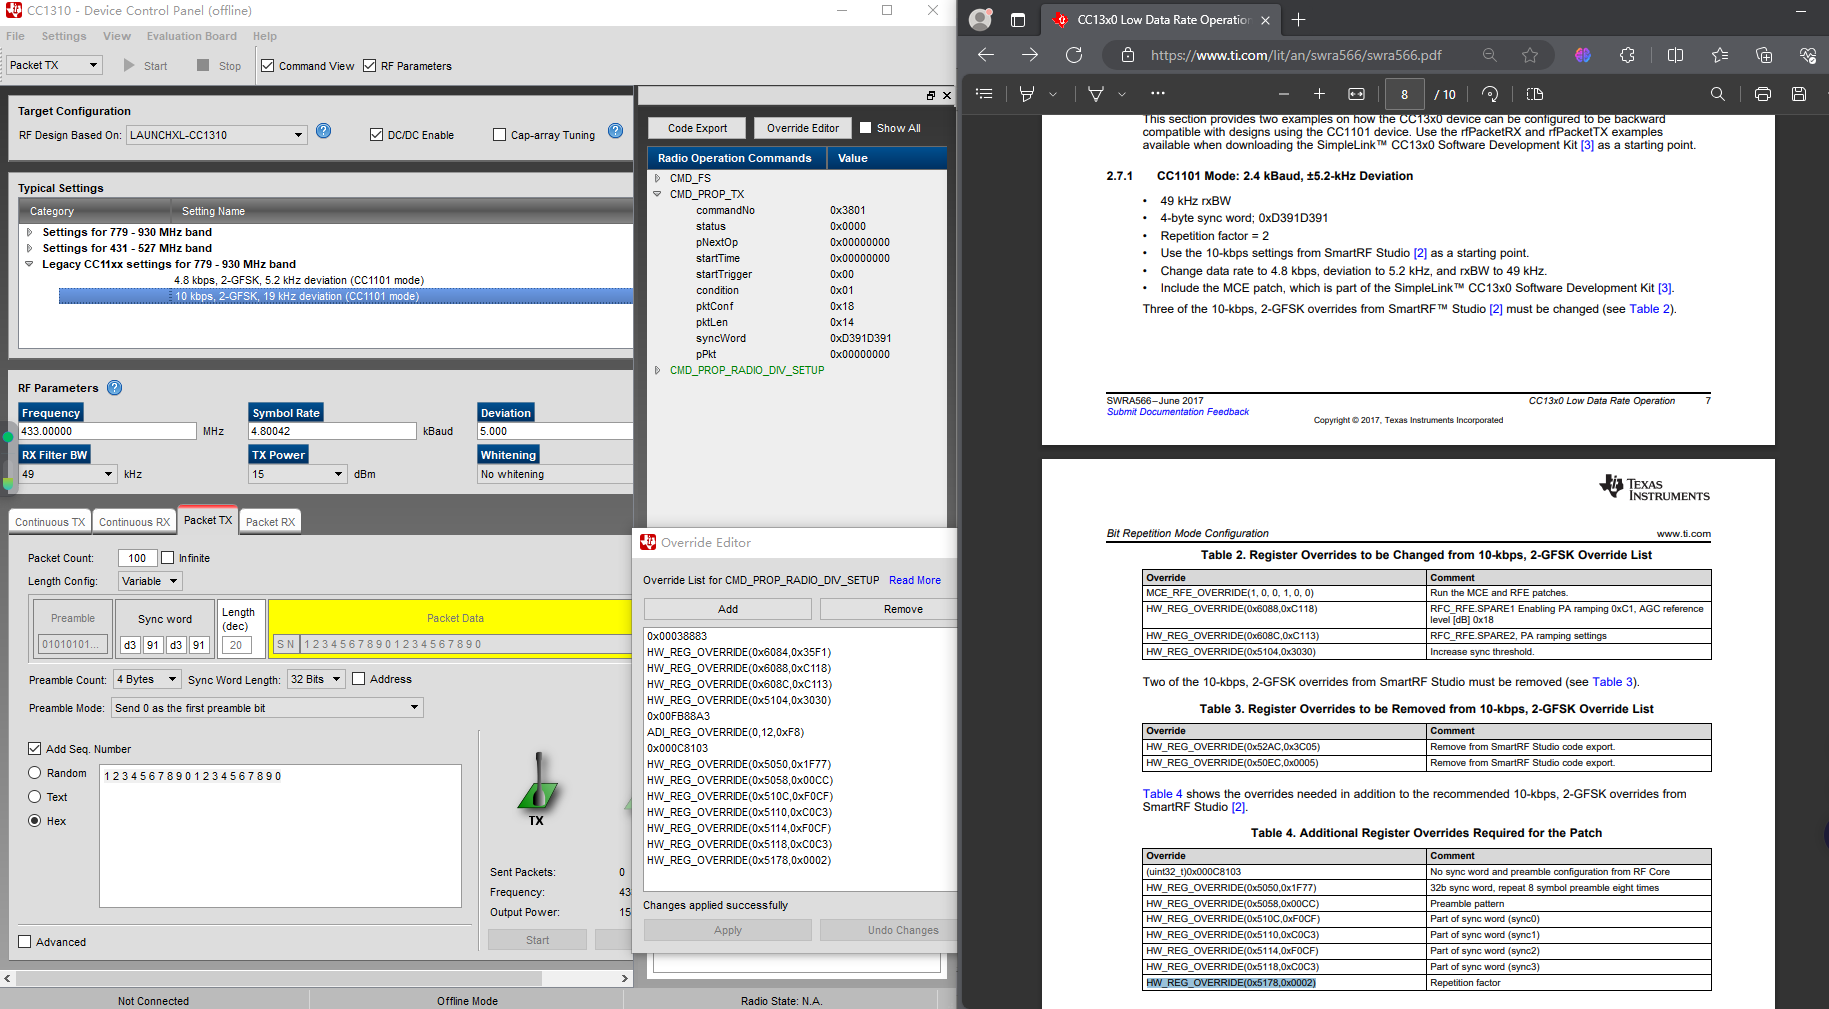Screen dimensions: 1829x1009
Task: Open the Evaluation Board menu
Action: pos(192,36)
